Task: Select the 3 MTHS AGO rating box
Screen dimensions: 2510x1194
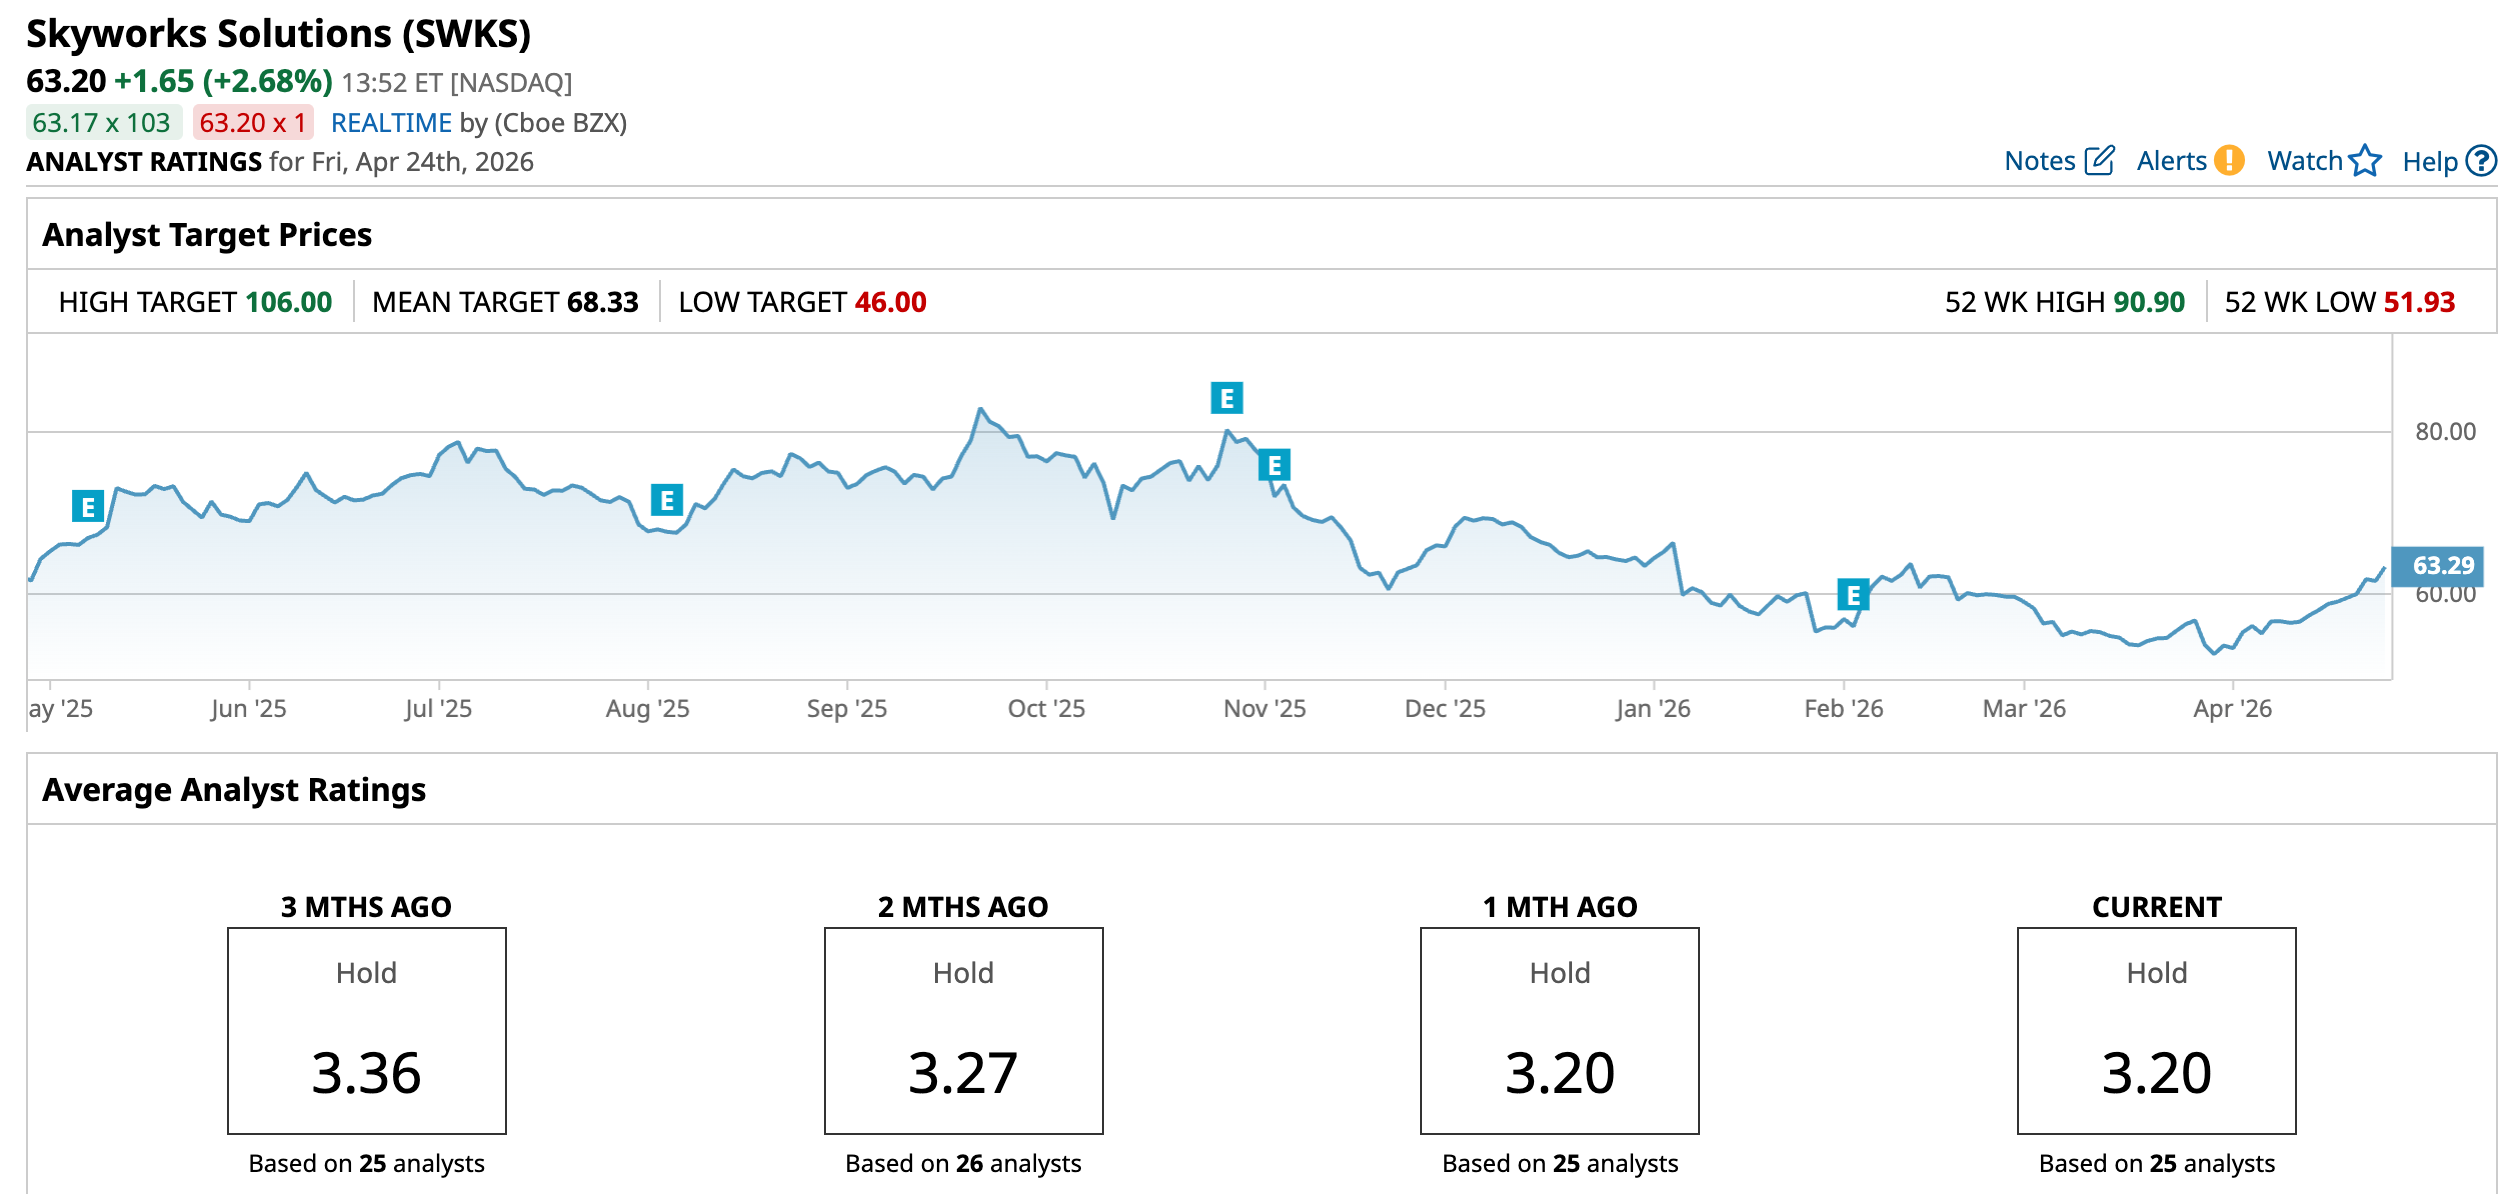Action: [367, 1030]
